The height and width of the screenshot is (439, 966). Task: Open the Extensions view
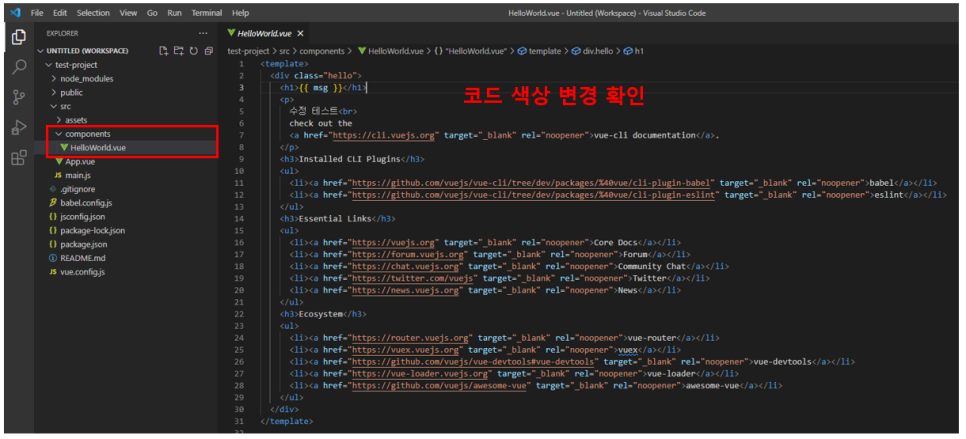pos(18,158)
